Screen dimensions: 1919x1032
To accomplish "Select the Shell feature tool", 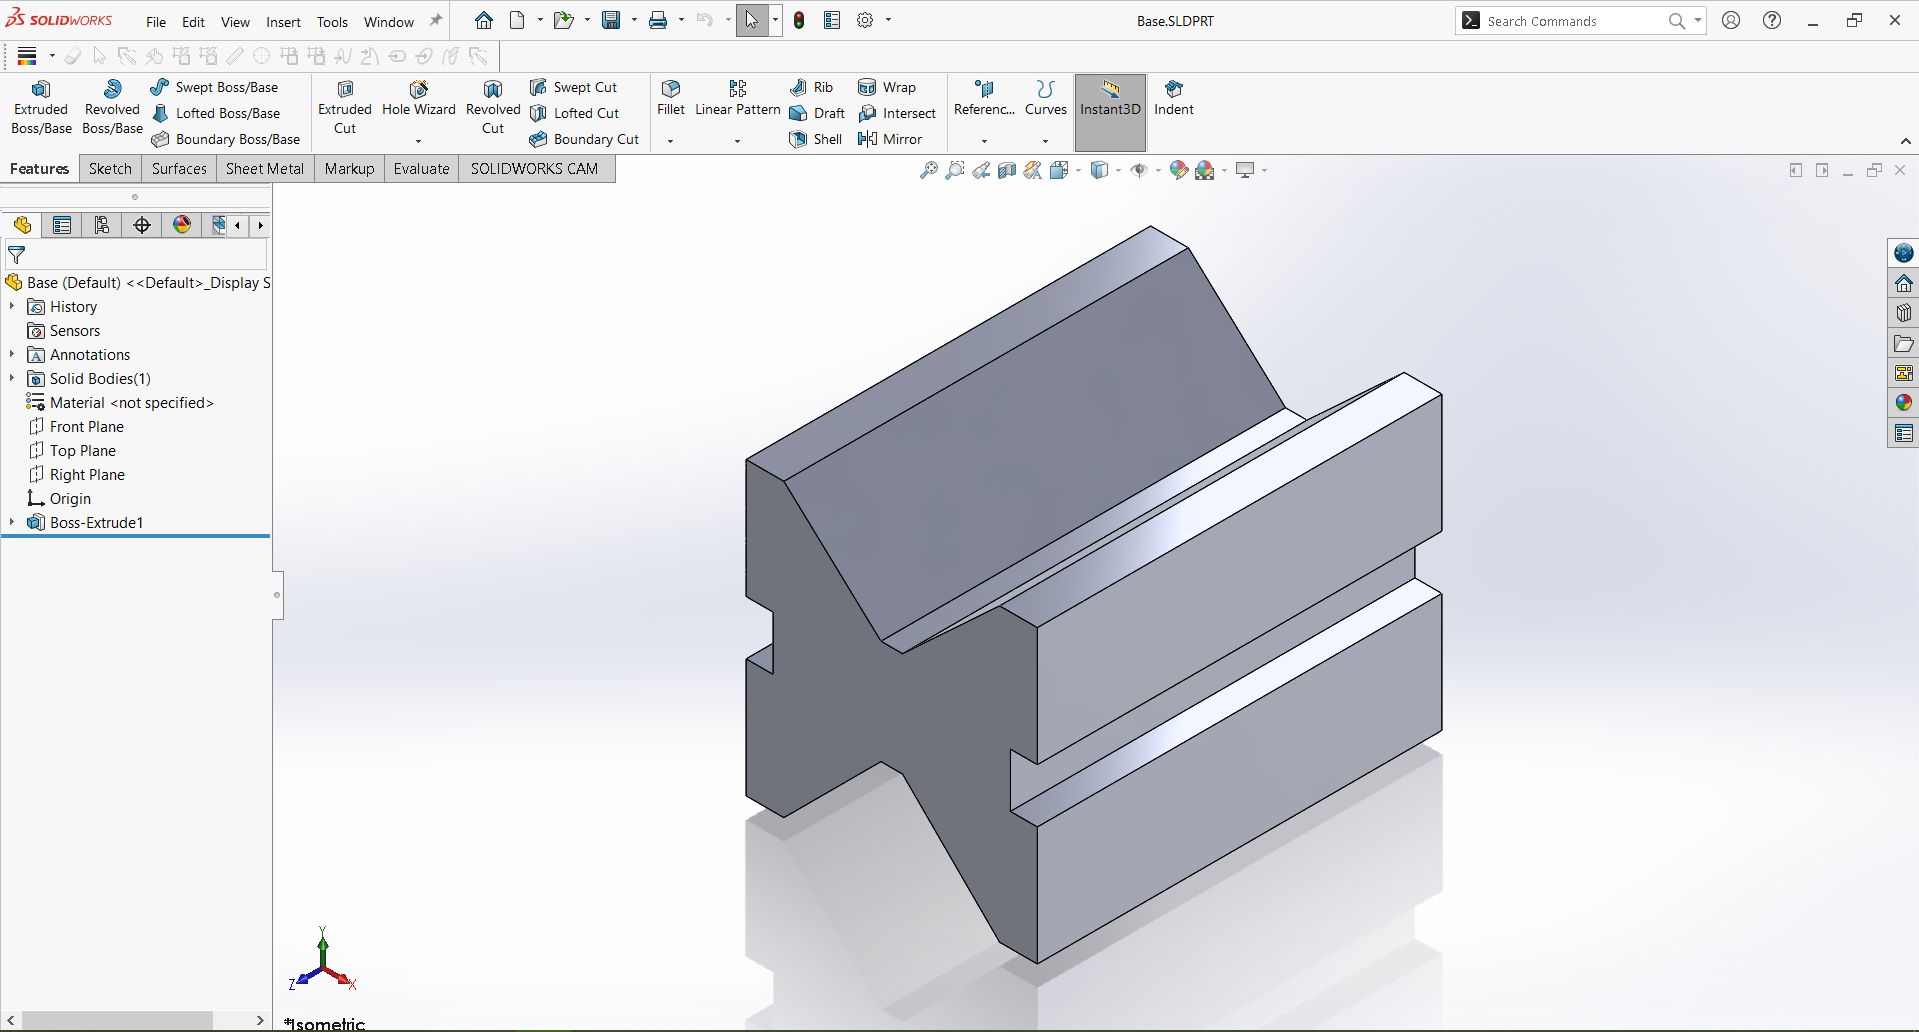I will pos(816,139).
